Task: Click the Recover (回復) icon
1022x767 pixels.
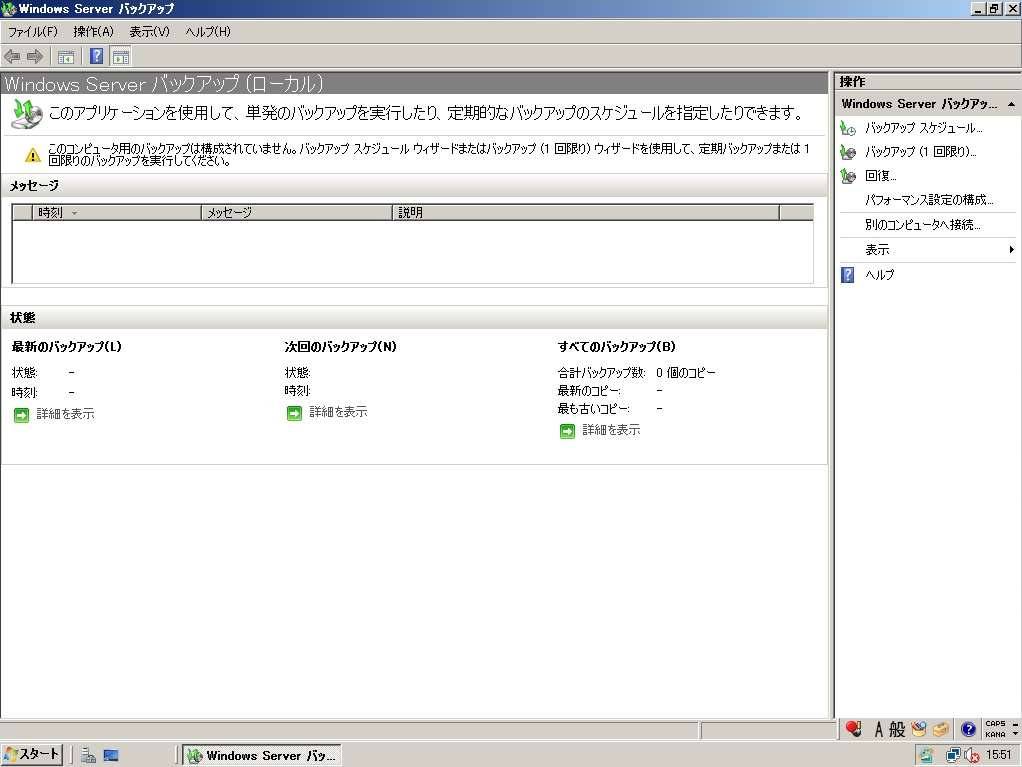Action: pos(848,176)
